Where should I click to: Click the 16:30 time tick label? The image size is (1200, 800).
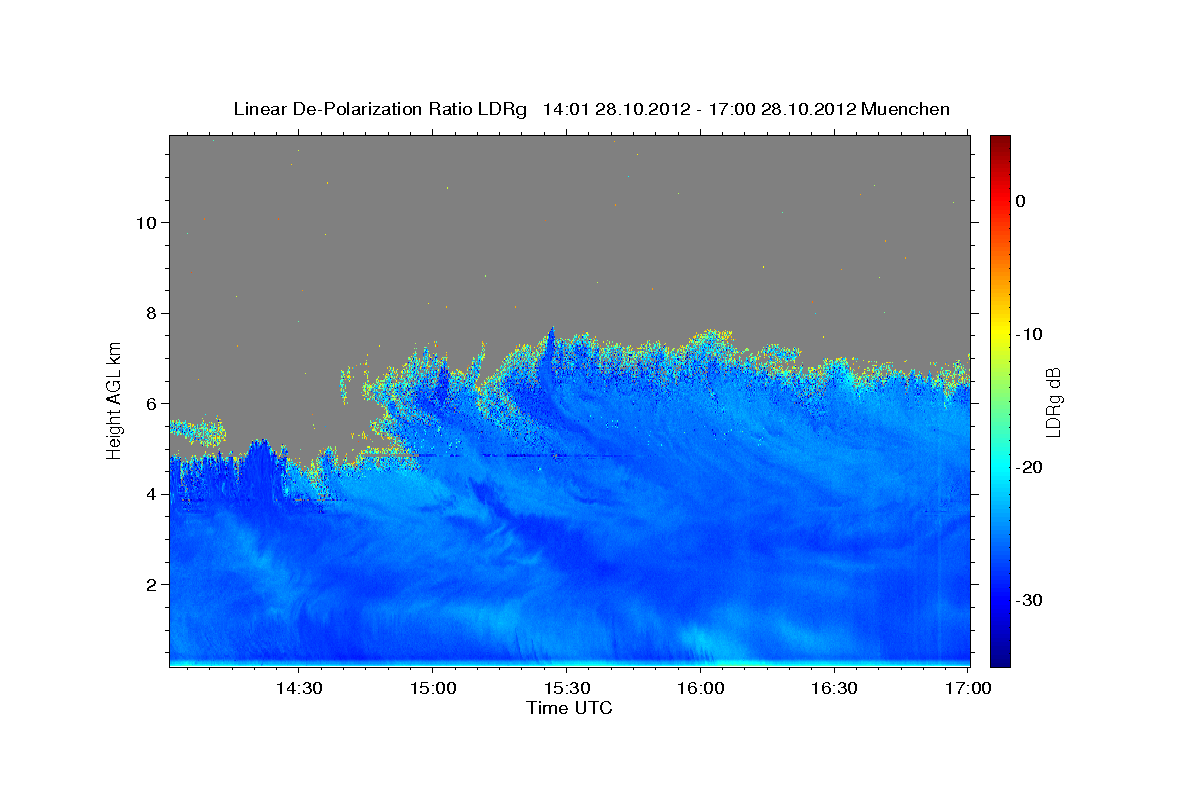pos(834,689)
